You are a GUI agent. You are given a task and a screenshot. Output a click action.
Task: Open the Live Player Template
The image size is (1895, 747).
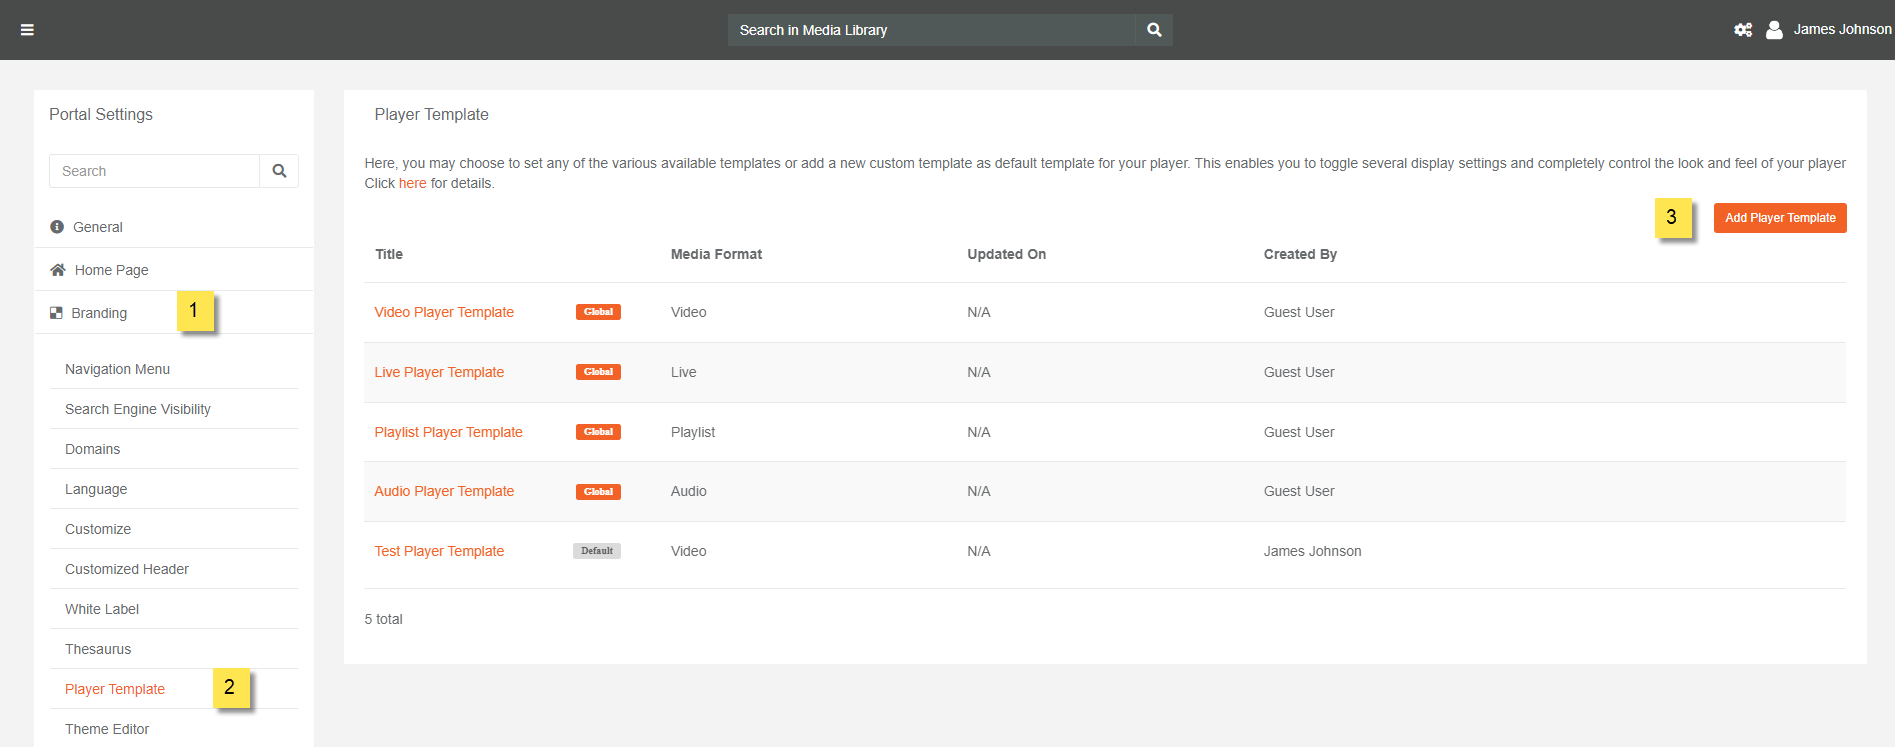click(439, 372)
